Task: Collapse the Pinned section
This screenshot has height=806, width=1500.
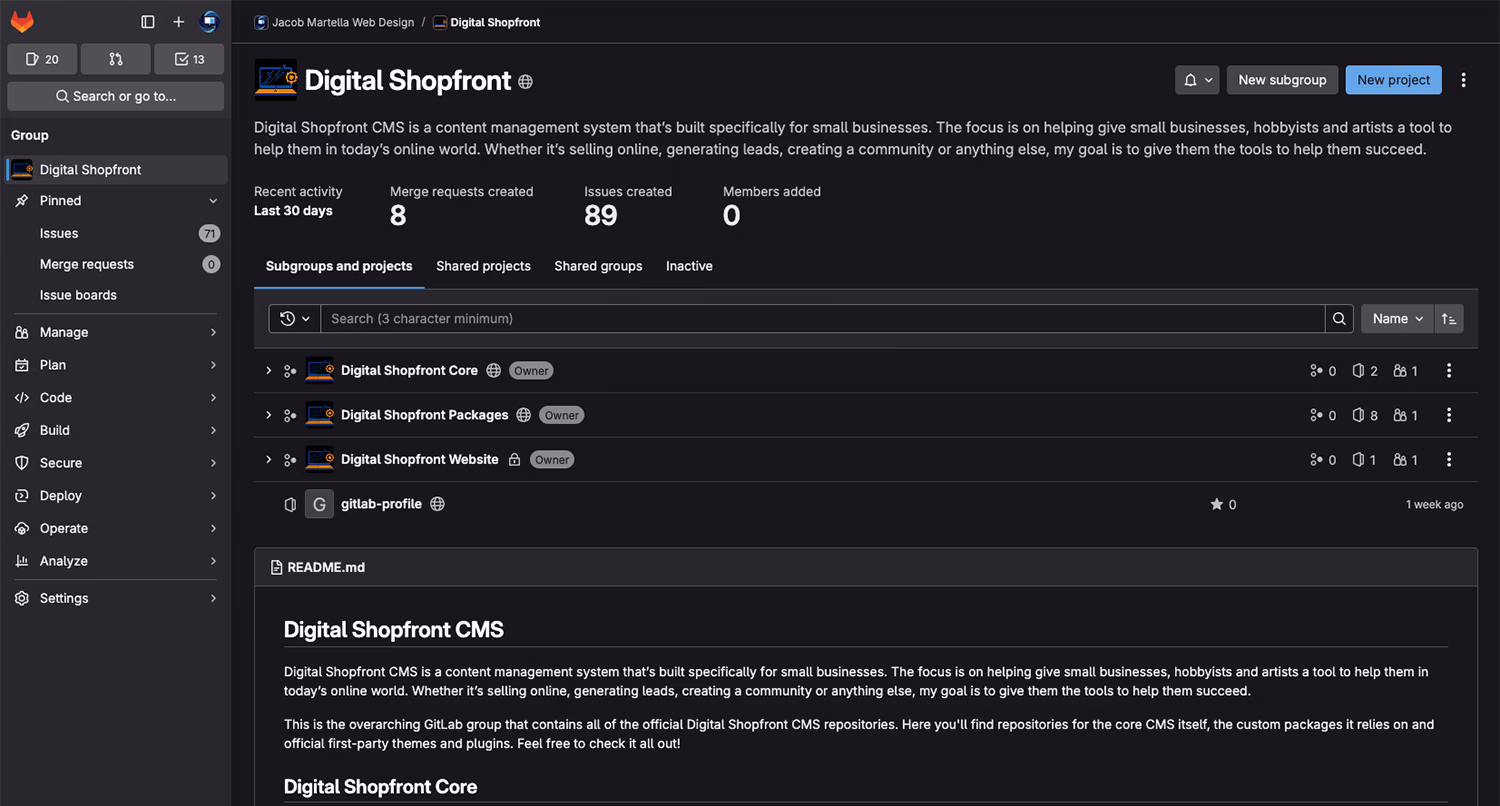Action: 116,201
